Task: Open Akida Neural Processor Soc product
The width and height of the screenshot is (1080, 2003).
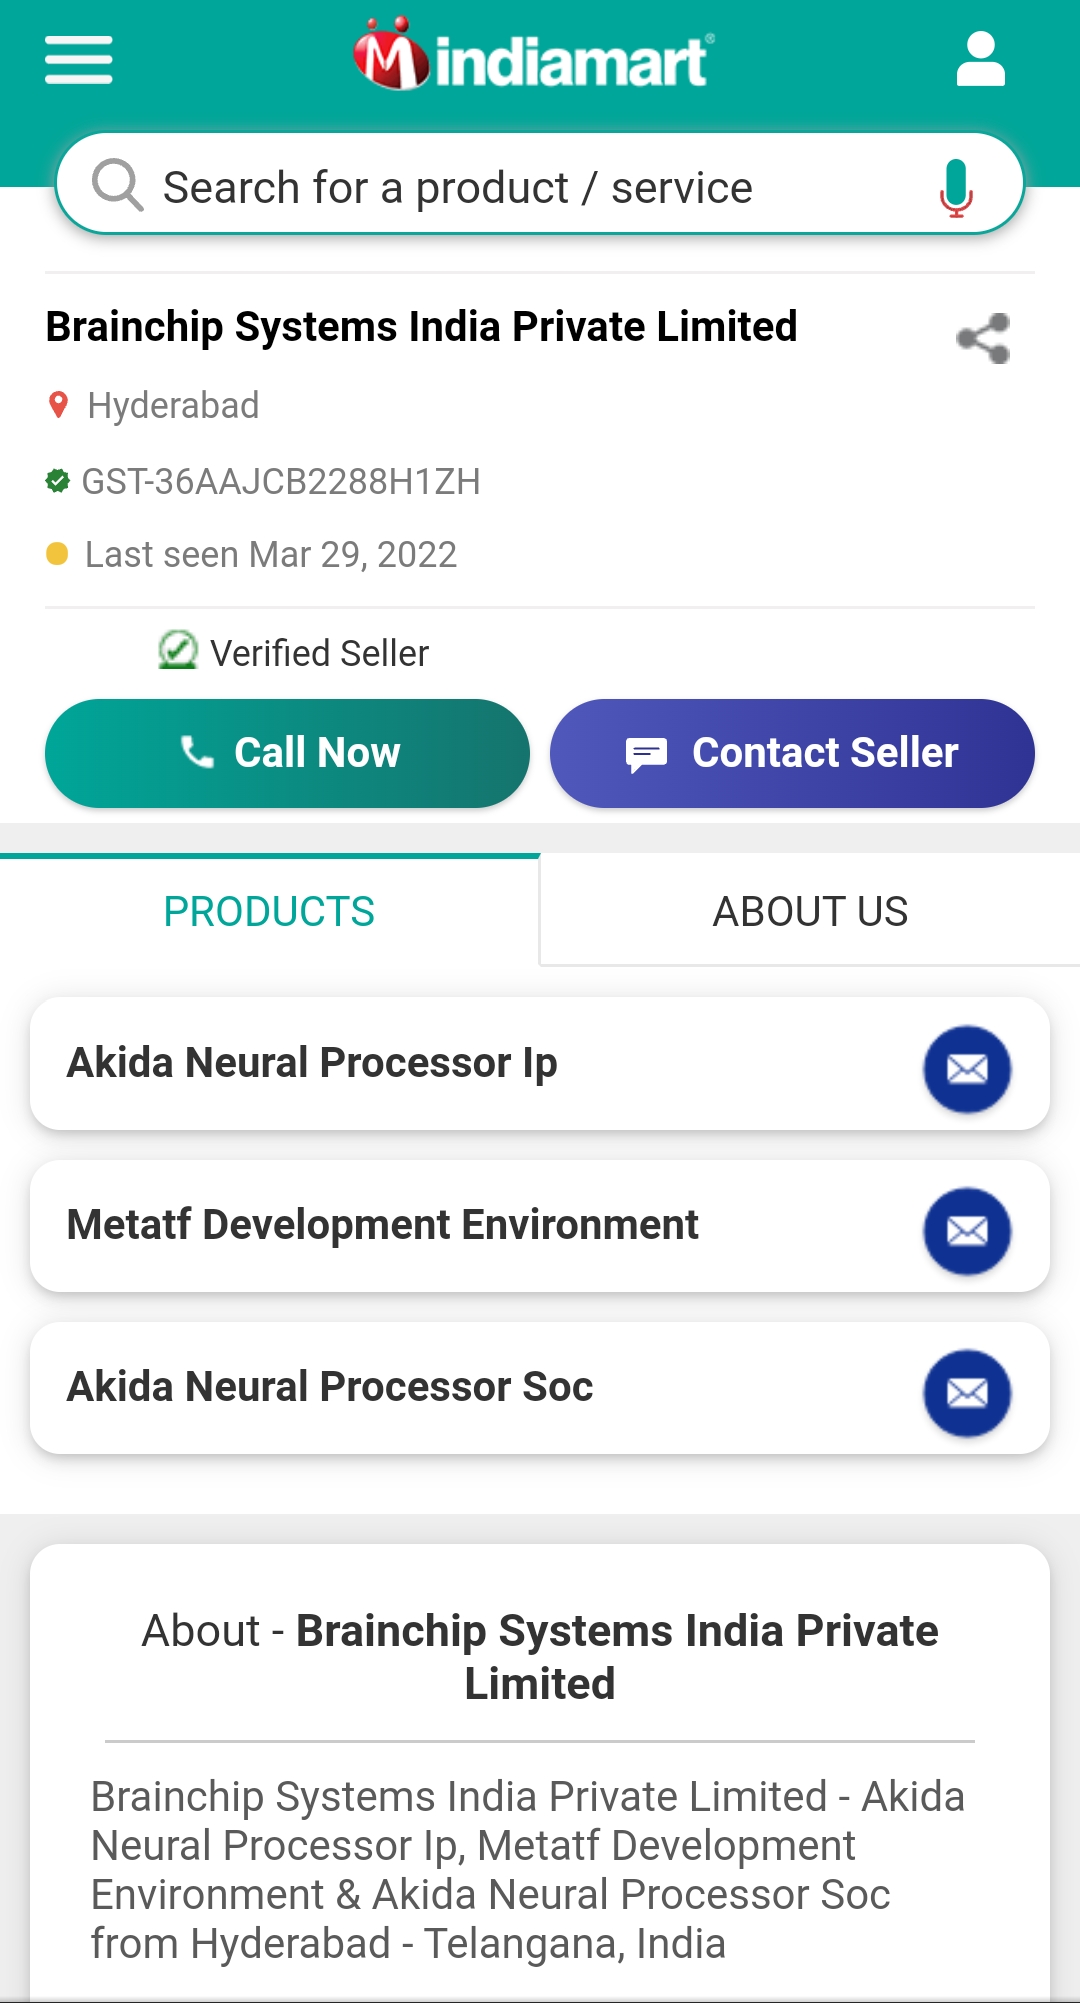Action: (x=329, y=1387)
